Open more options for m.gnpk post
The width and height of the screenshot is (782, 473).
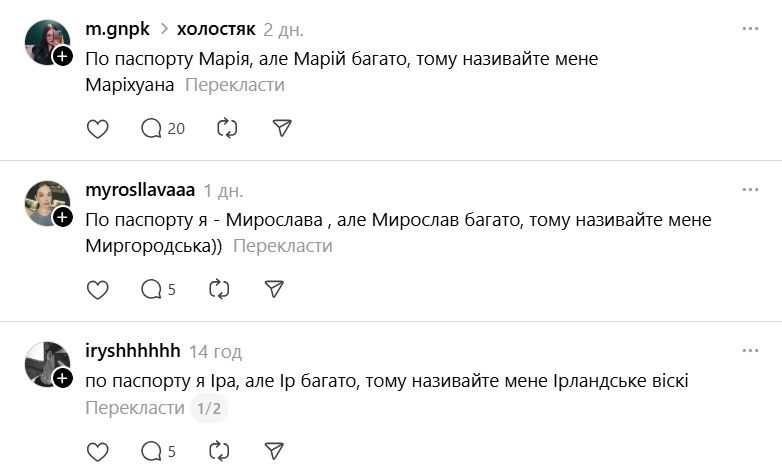click(x=751, y=29)
